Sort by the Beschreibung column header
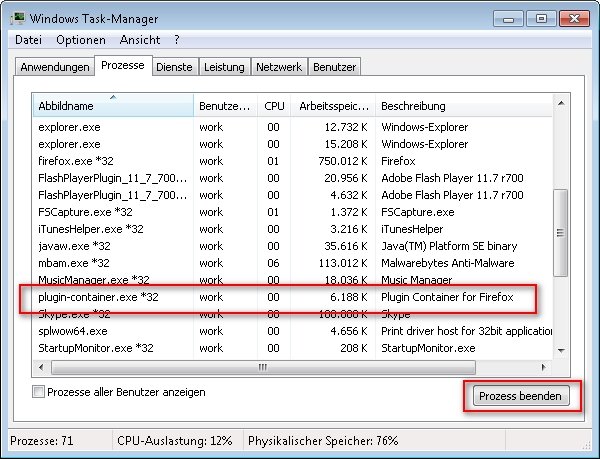The image size is (600, 459). point(464,106)
